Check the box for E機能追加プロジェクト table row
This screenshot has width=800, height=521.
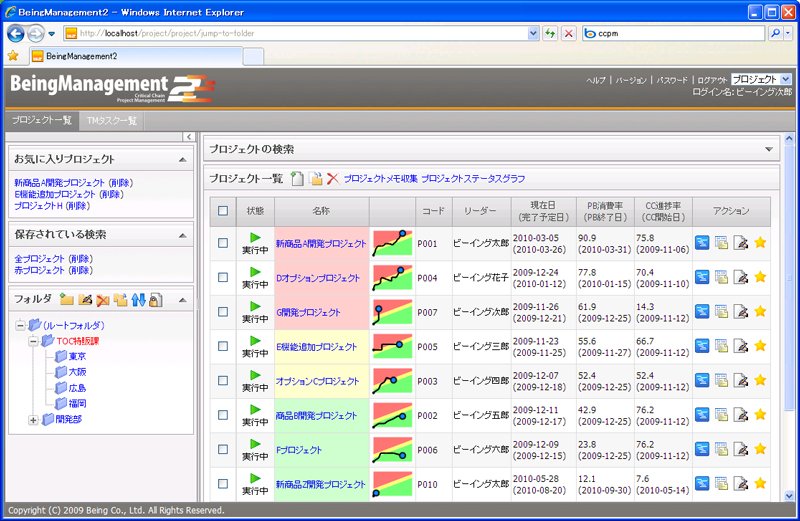pyautogui.click(x=223, y=346)
